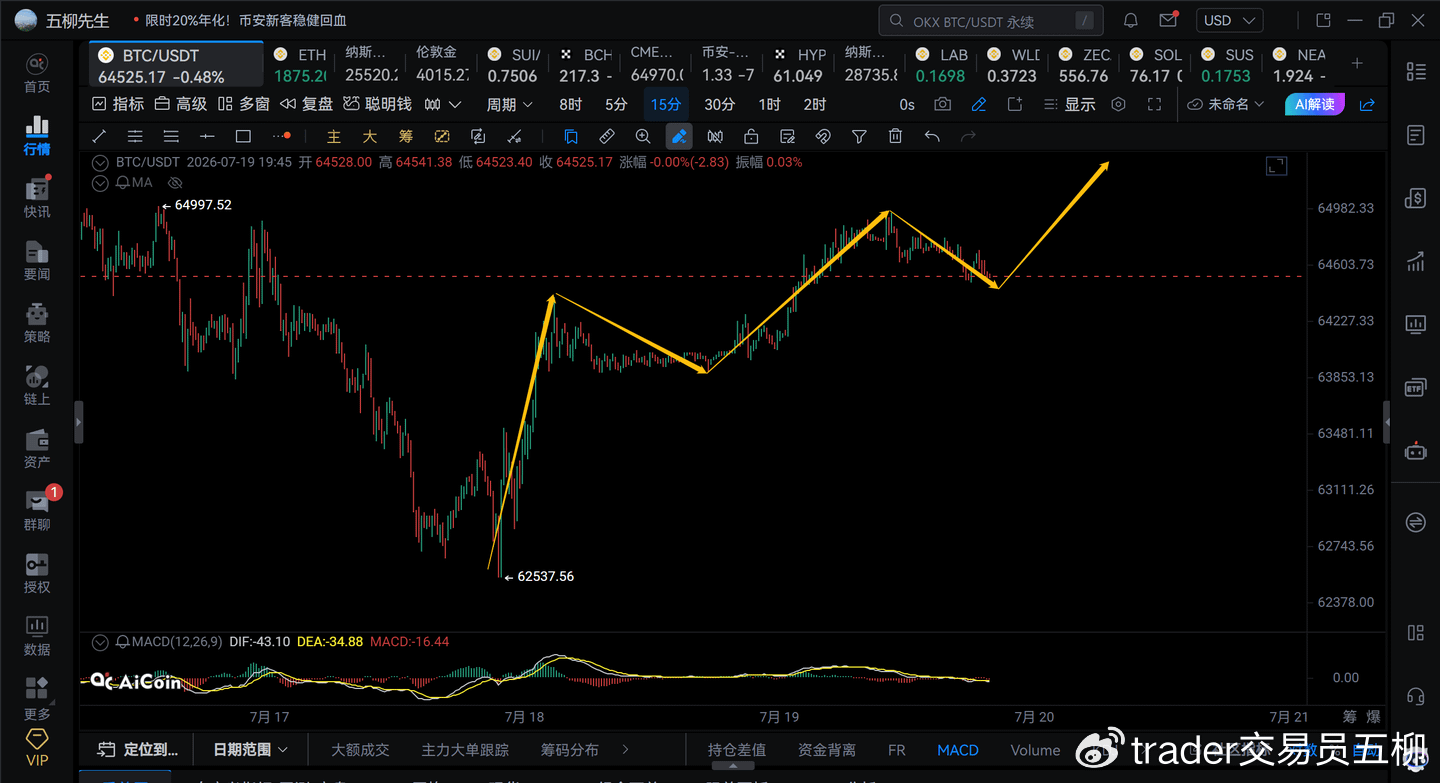
Task: Click the zoom-in magnifier tool
Action: (x=643, y=136)
